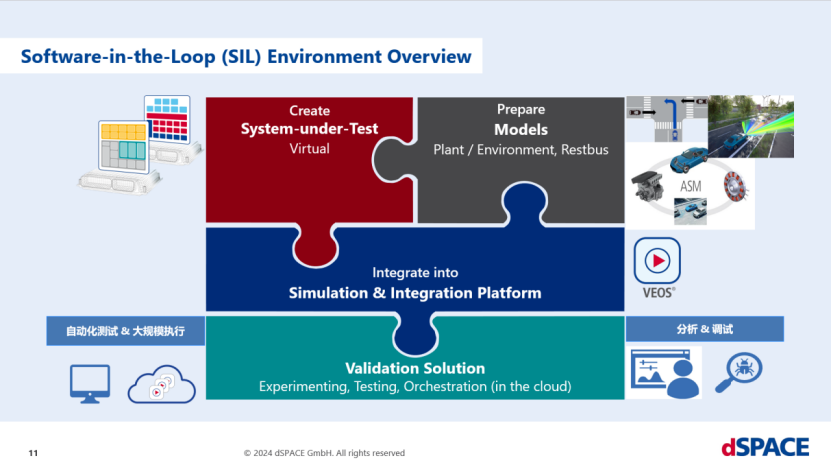Click the dSPACE copyright footer text
Screen dimensions: 831x468
[324, 453]
